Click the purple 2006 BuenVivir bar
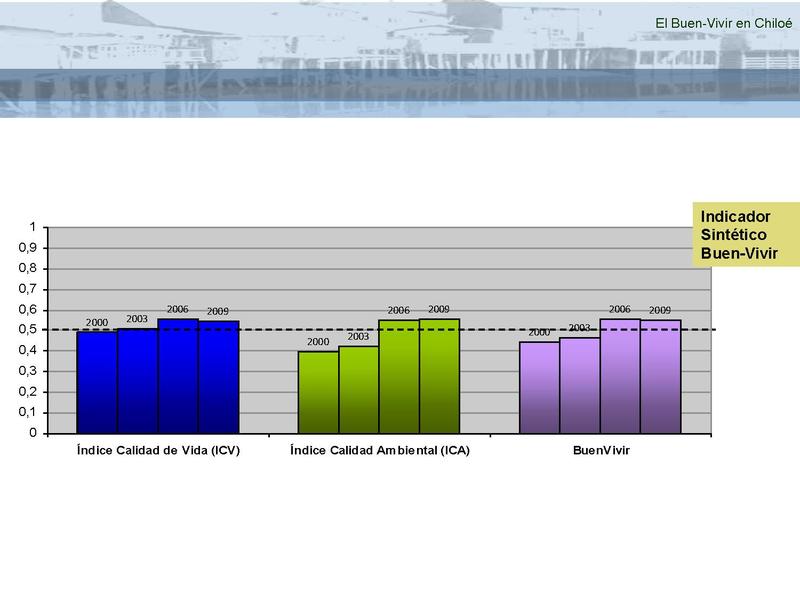The width and height of the screenshot is (800, 600). tap(620, 376)
